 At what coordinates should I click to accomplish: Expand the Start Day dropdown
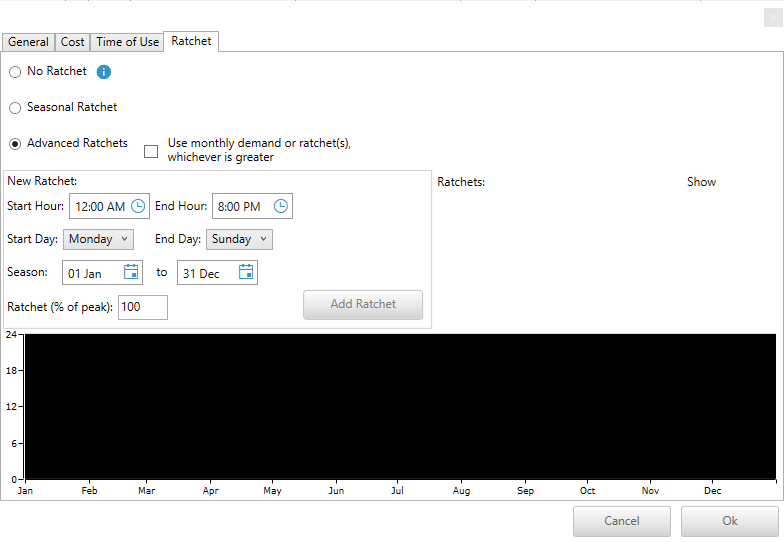[x=98, y=240]
